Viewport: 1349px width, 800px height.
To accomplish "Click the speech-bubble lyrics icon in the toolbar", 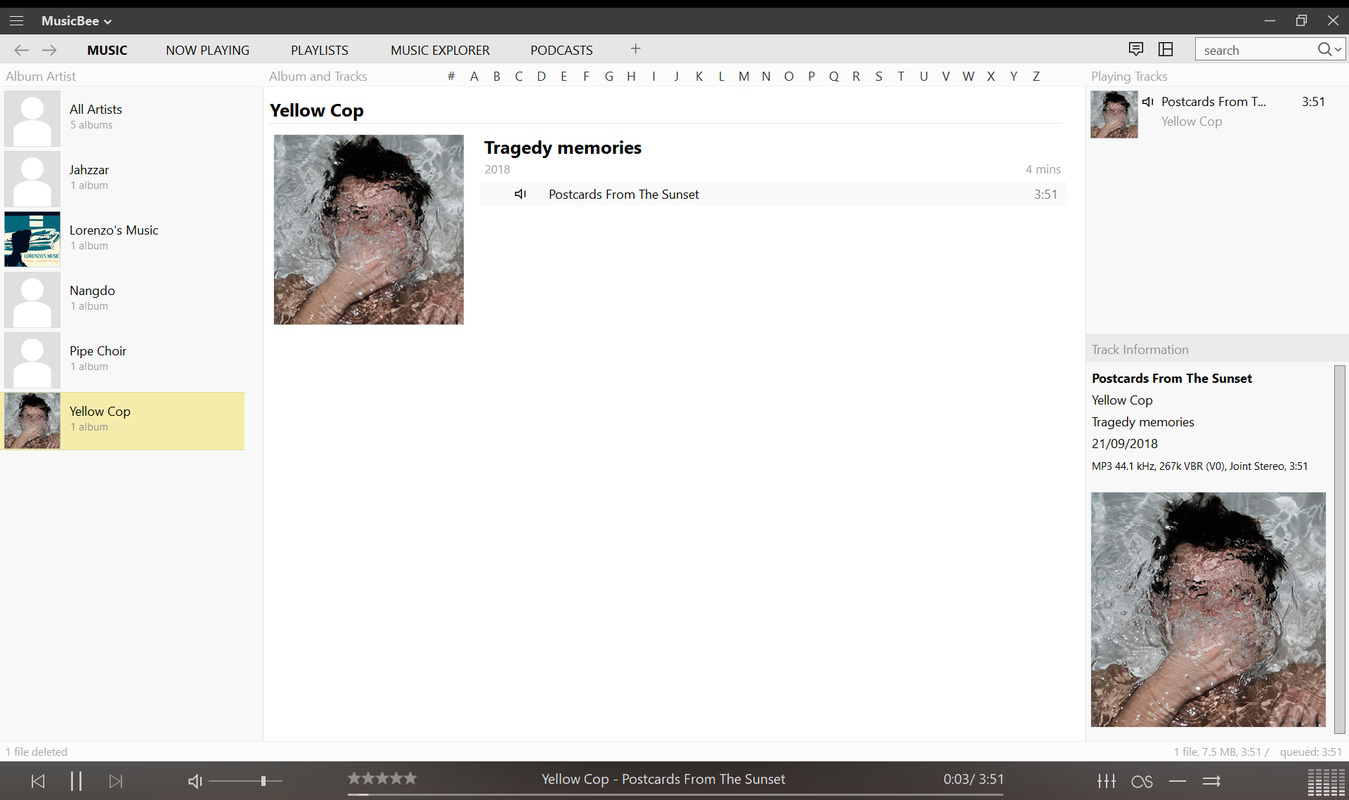I will pyautogui.click(x=1136, y=49).
